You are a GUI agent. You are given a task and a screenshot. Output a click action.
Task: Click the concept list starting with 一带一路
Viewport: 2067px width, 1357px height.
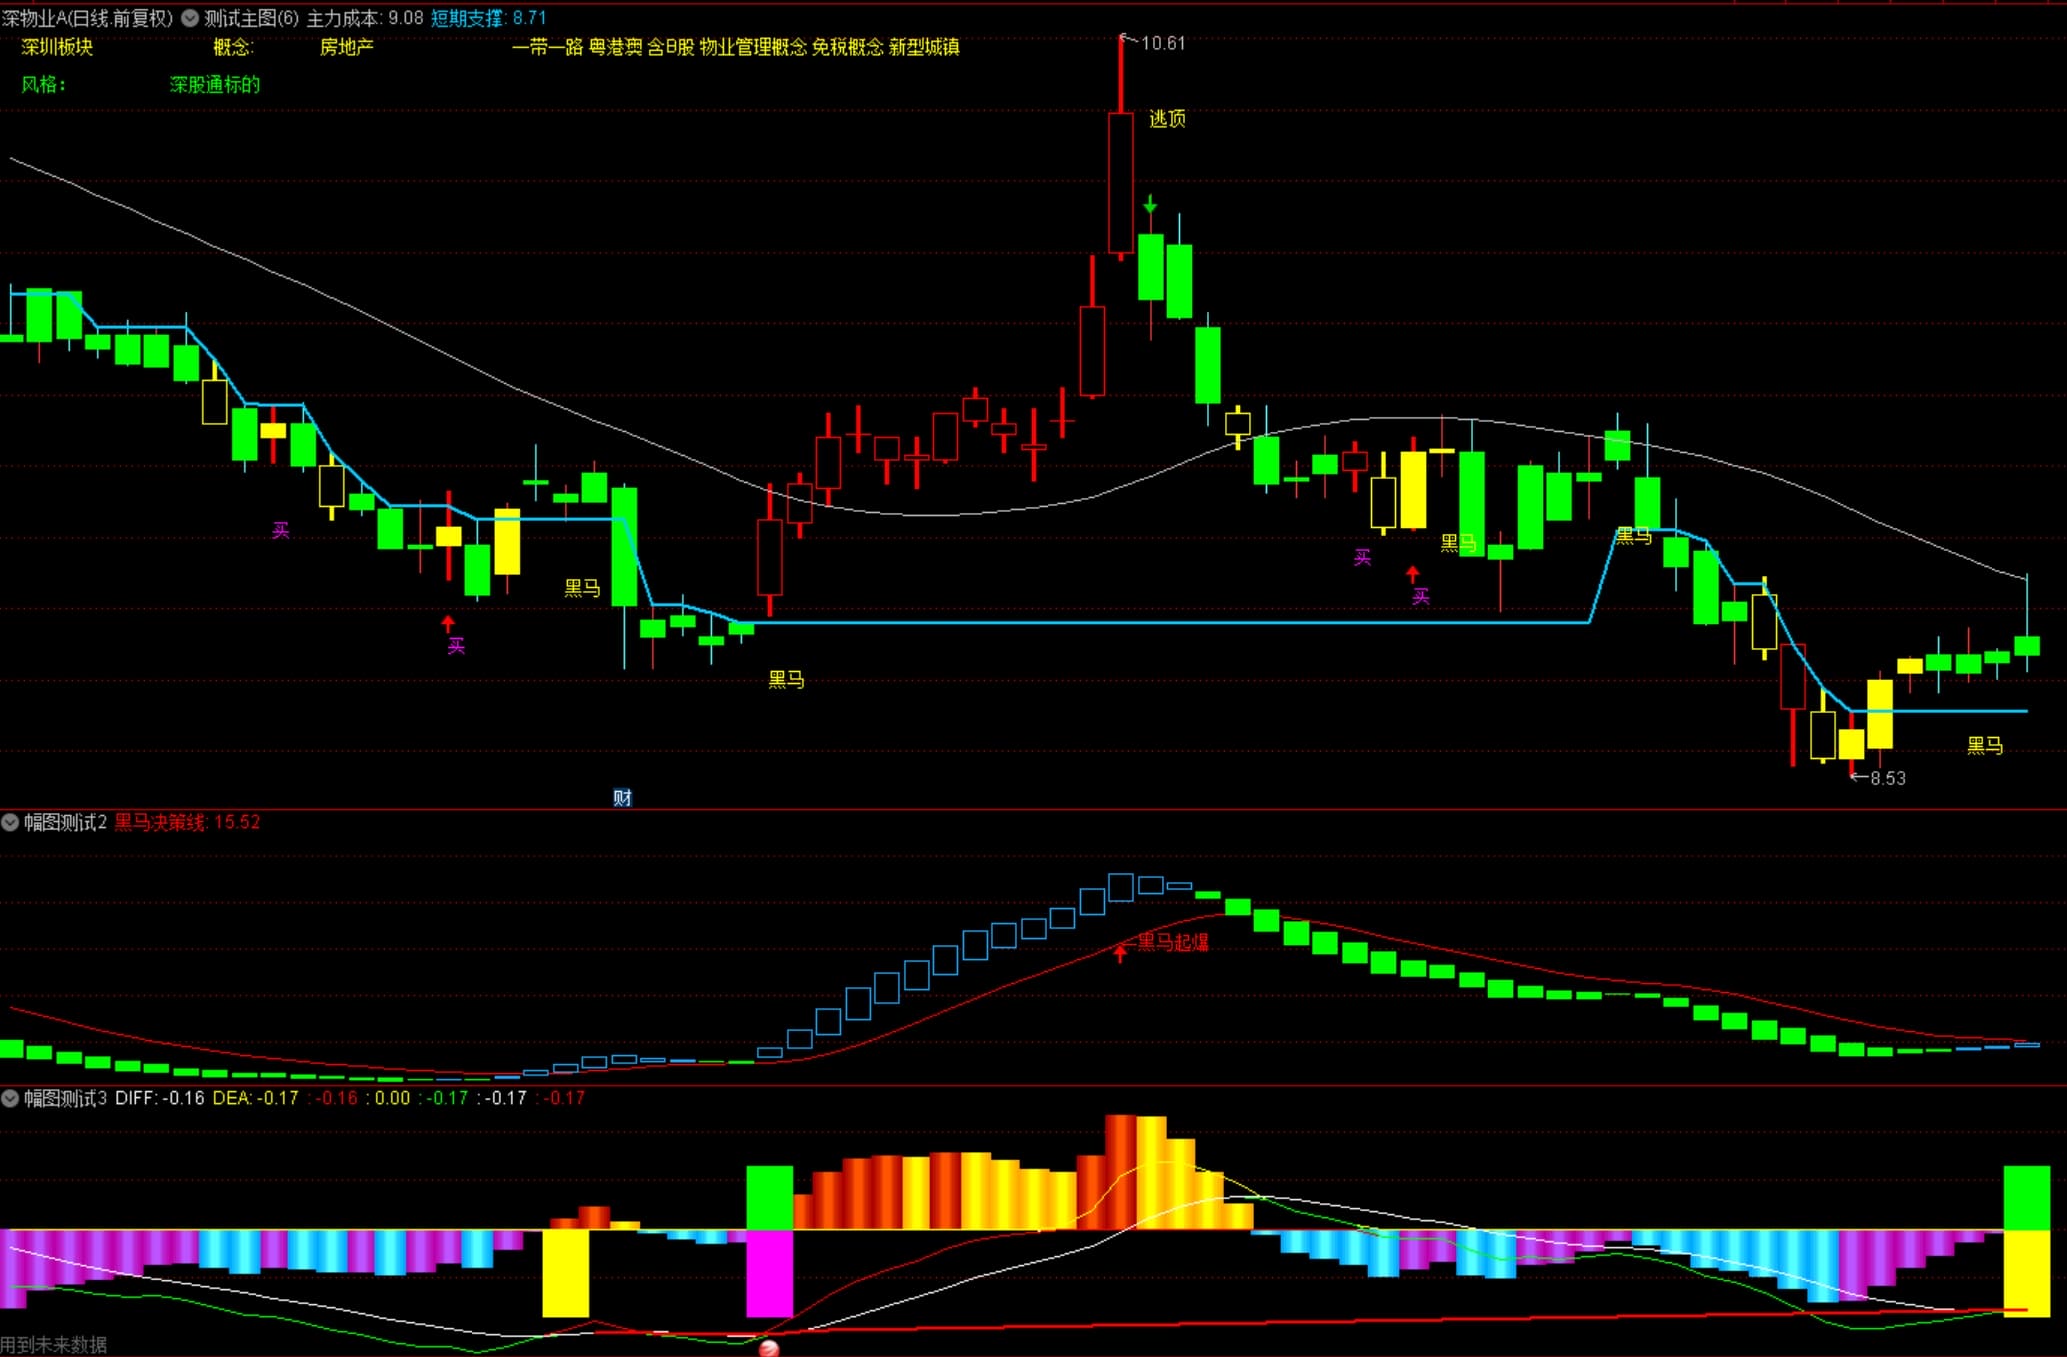click(x=735, y=47)
